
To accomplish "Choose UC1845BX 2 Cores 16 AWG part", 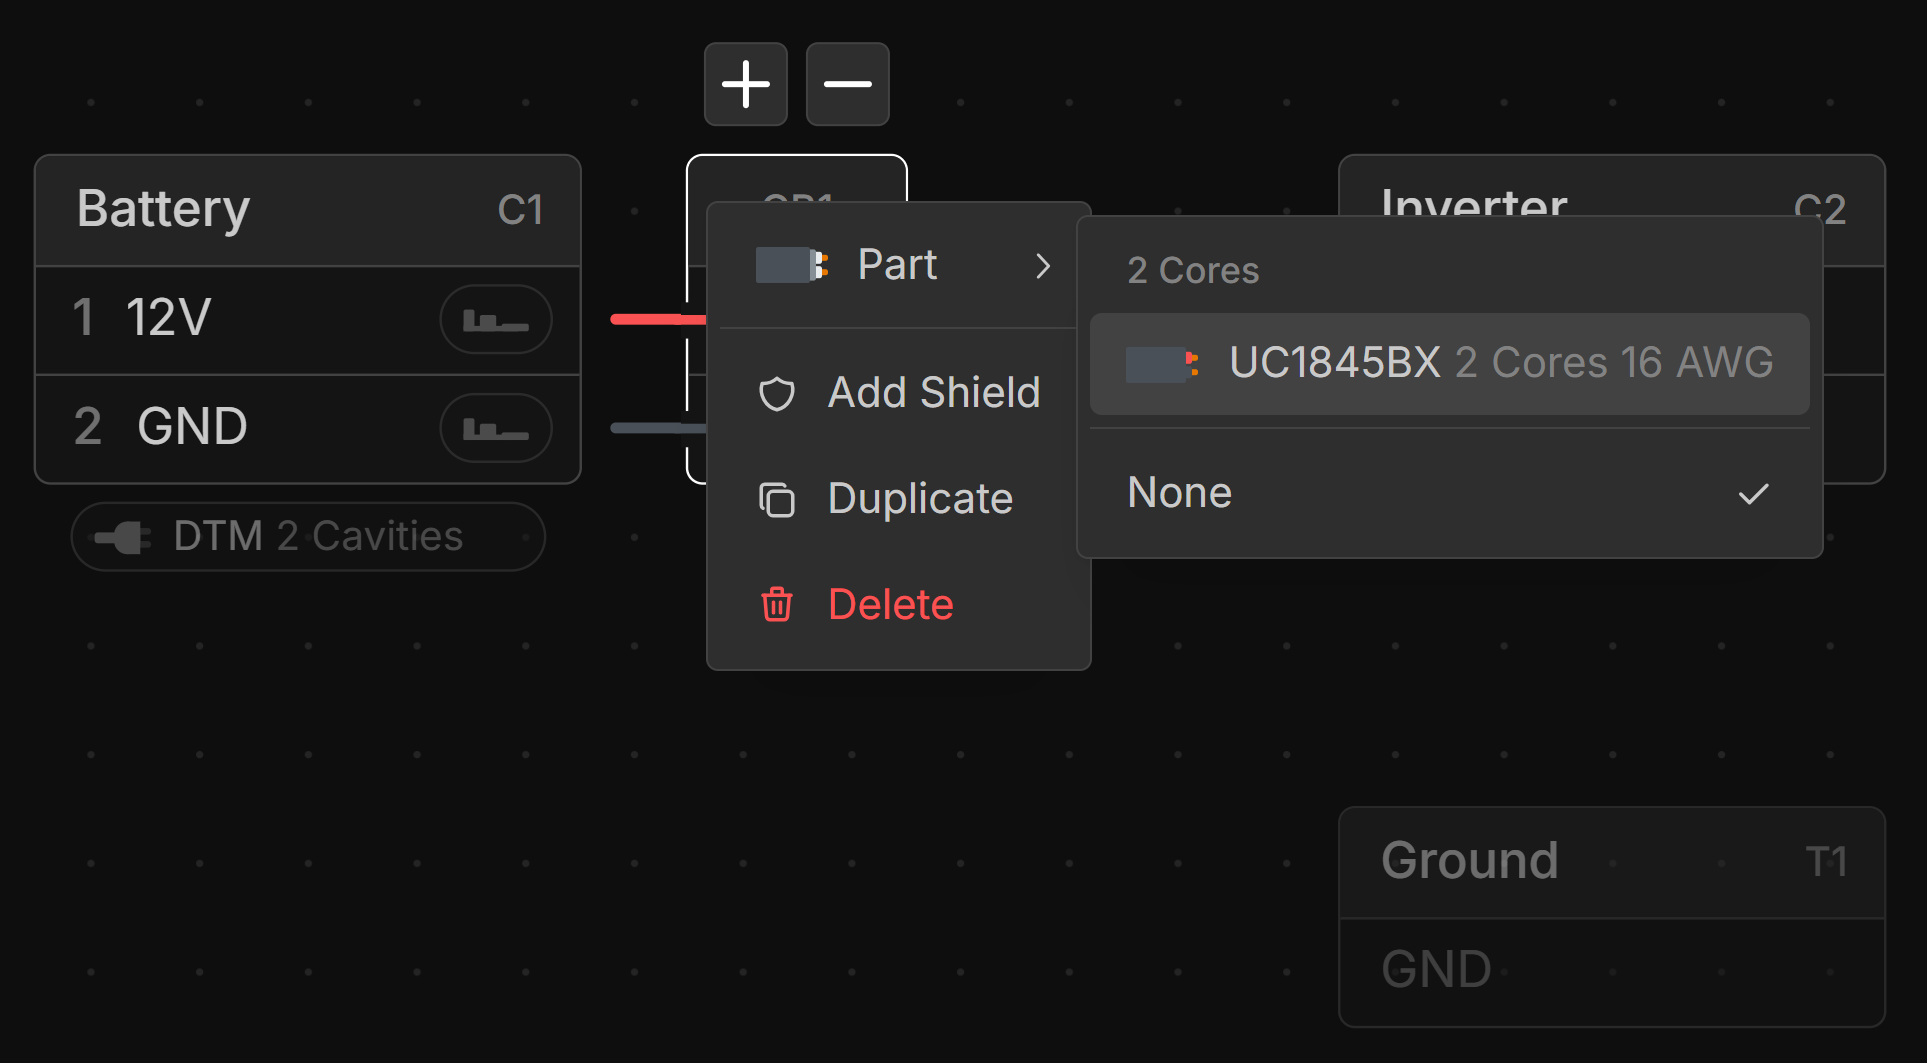I will (1449, 363).
